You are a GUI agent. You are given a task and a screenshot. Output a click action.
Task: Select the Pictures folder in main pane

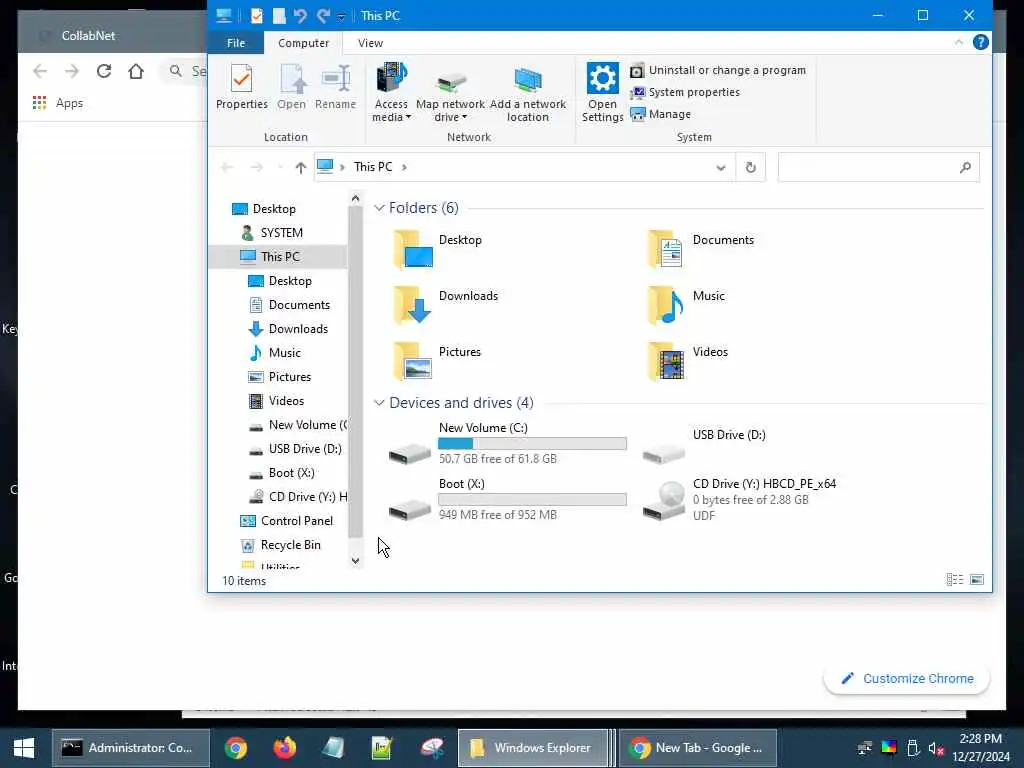click(436, 361)
